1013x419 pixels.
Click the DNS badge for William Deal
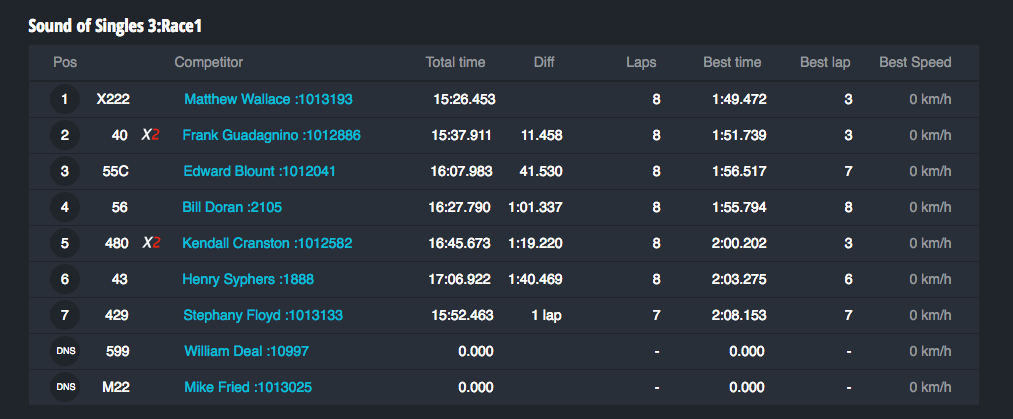(x=65, y=352)
